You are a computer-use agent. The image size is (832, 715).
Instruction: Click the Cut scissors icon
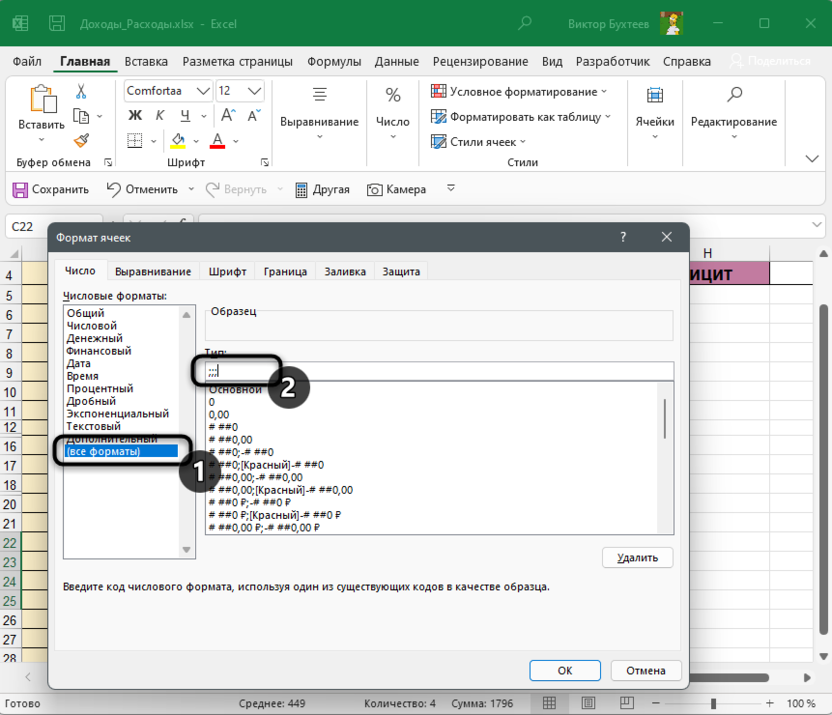pyautogui.click(x=82, y=92)
